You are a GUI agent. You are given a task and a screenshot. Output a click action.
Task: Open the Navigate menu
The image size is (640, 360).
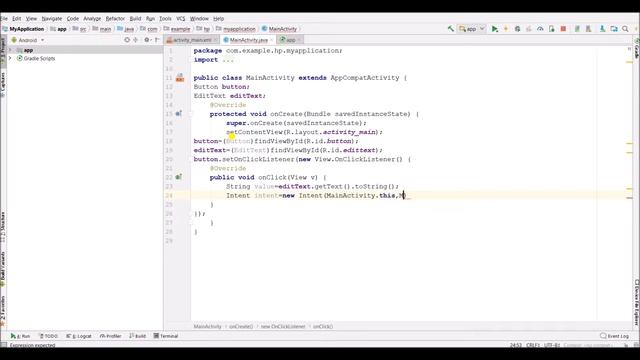tap(52, 18)
